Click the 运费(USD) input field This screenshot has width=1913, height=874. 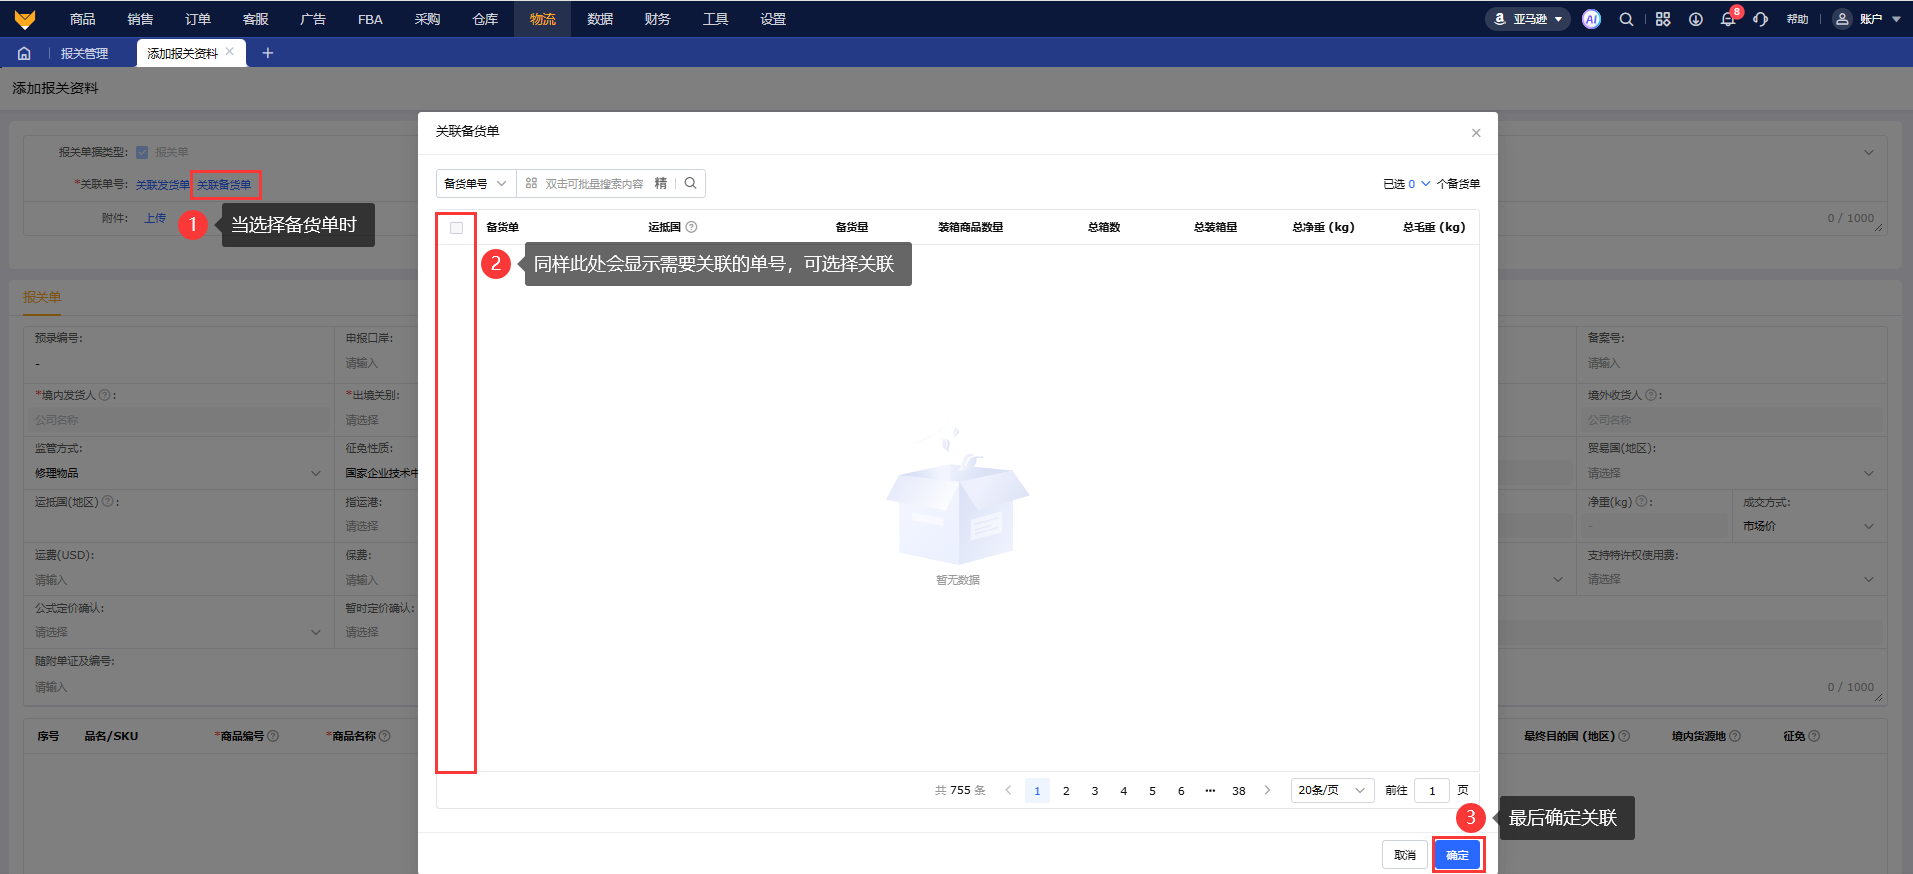click(180, 580)
